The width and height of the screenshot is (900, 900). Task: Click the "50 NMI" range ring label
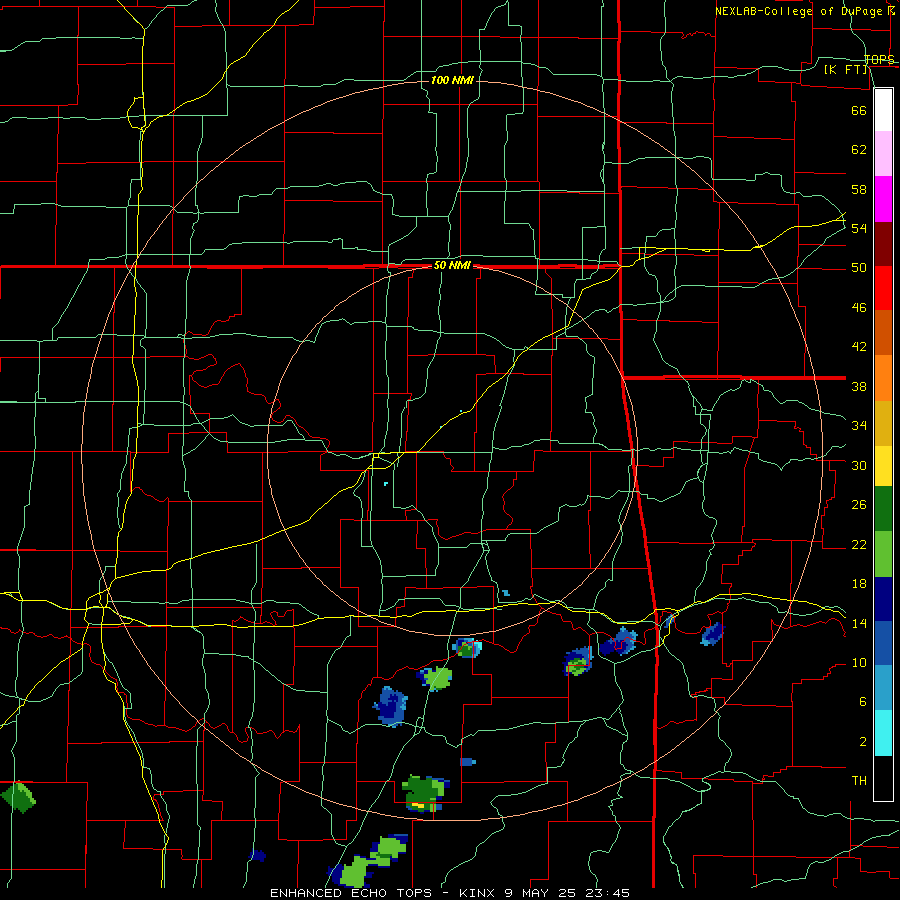(452, 265)
